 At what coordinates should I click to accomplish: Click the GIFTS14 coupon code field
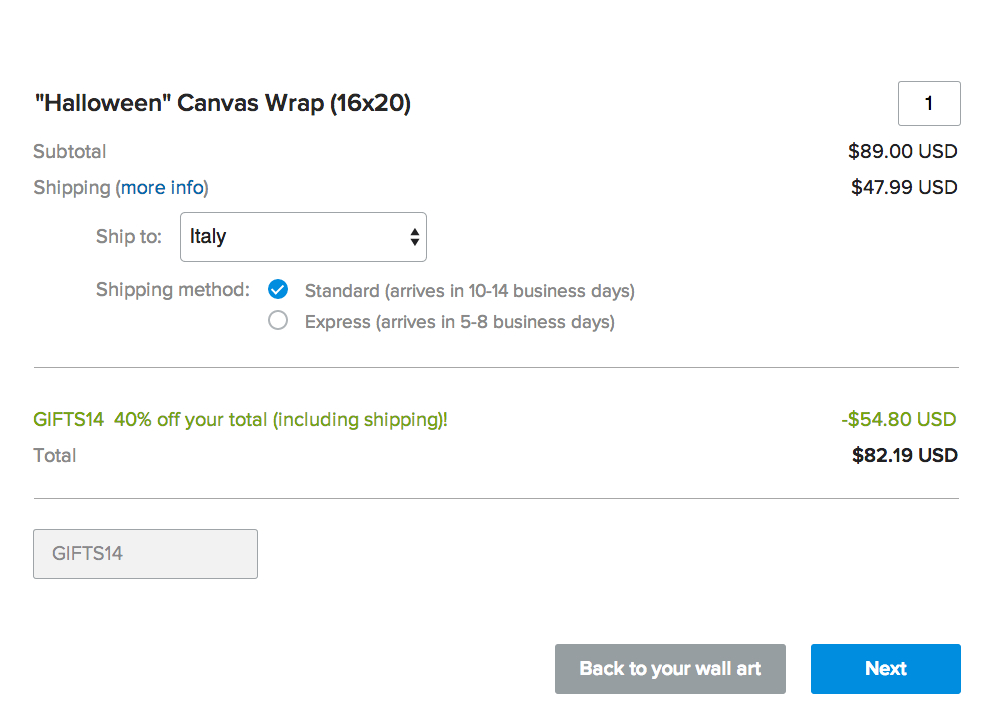[145, 554]
